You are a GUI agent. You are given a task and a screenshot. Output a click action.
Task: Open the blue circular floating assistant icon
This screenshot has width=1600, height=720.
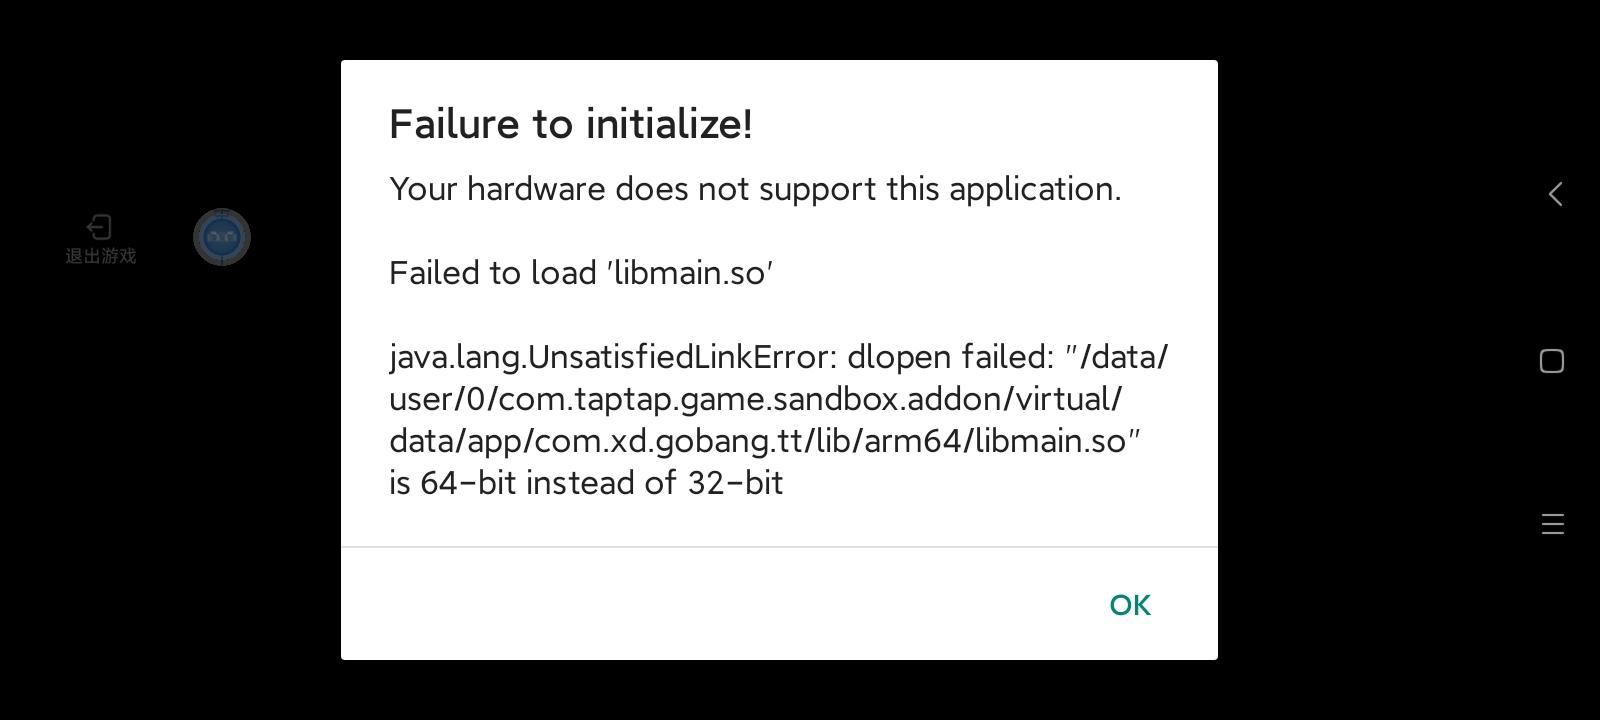coord(222,237)
